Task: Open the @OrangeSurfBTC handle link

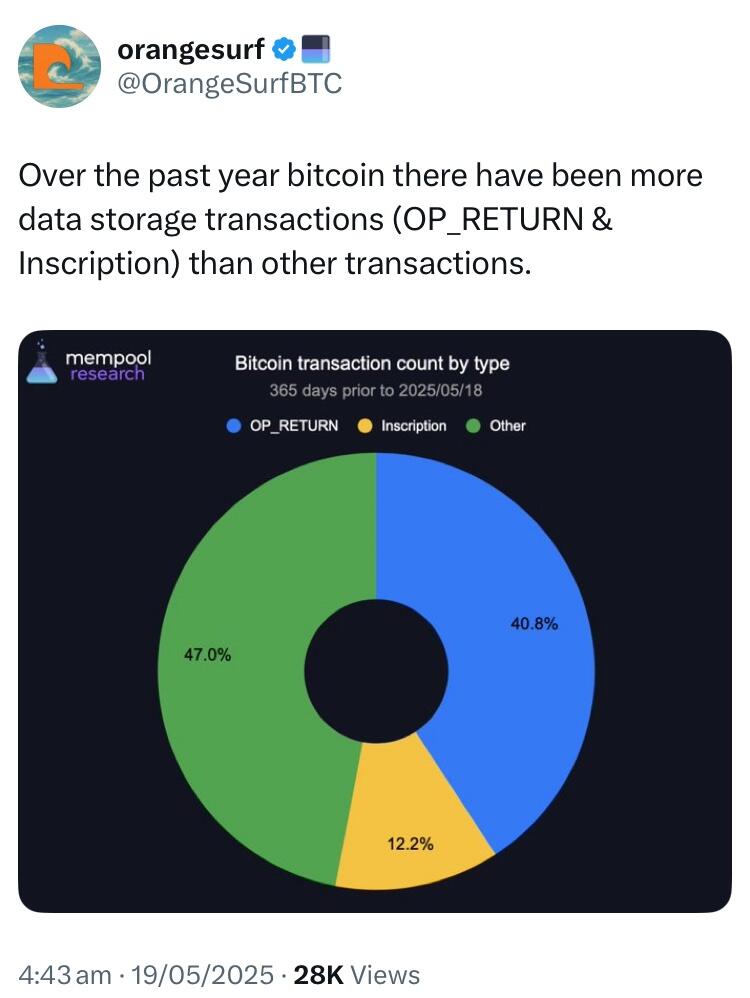Action: click(x=230, y=83)
